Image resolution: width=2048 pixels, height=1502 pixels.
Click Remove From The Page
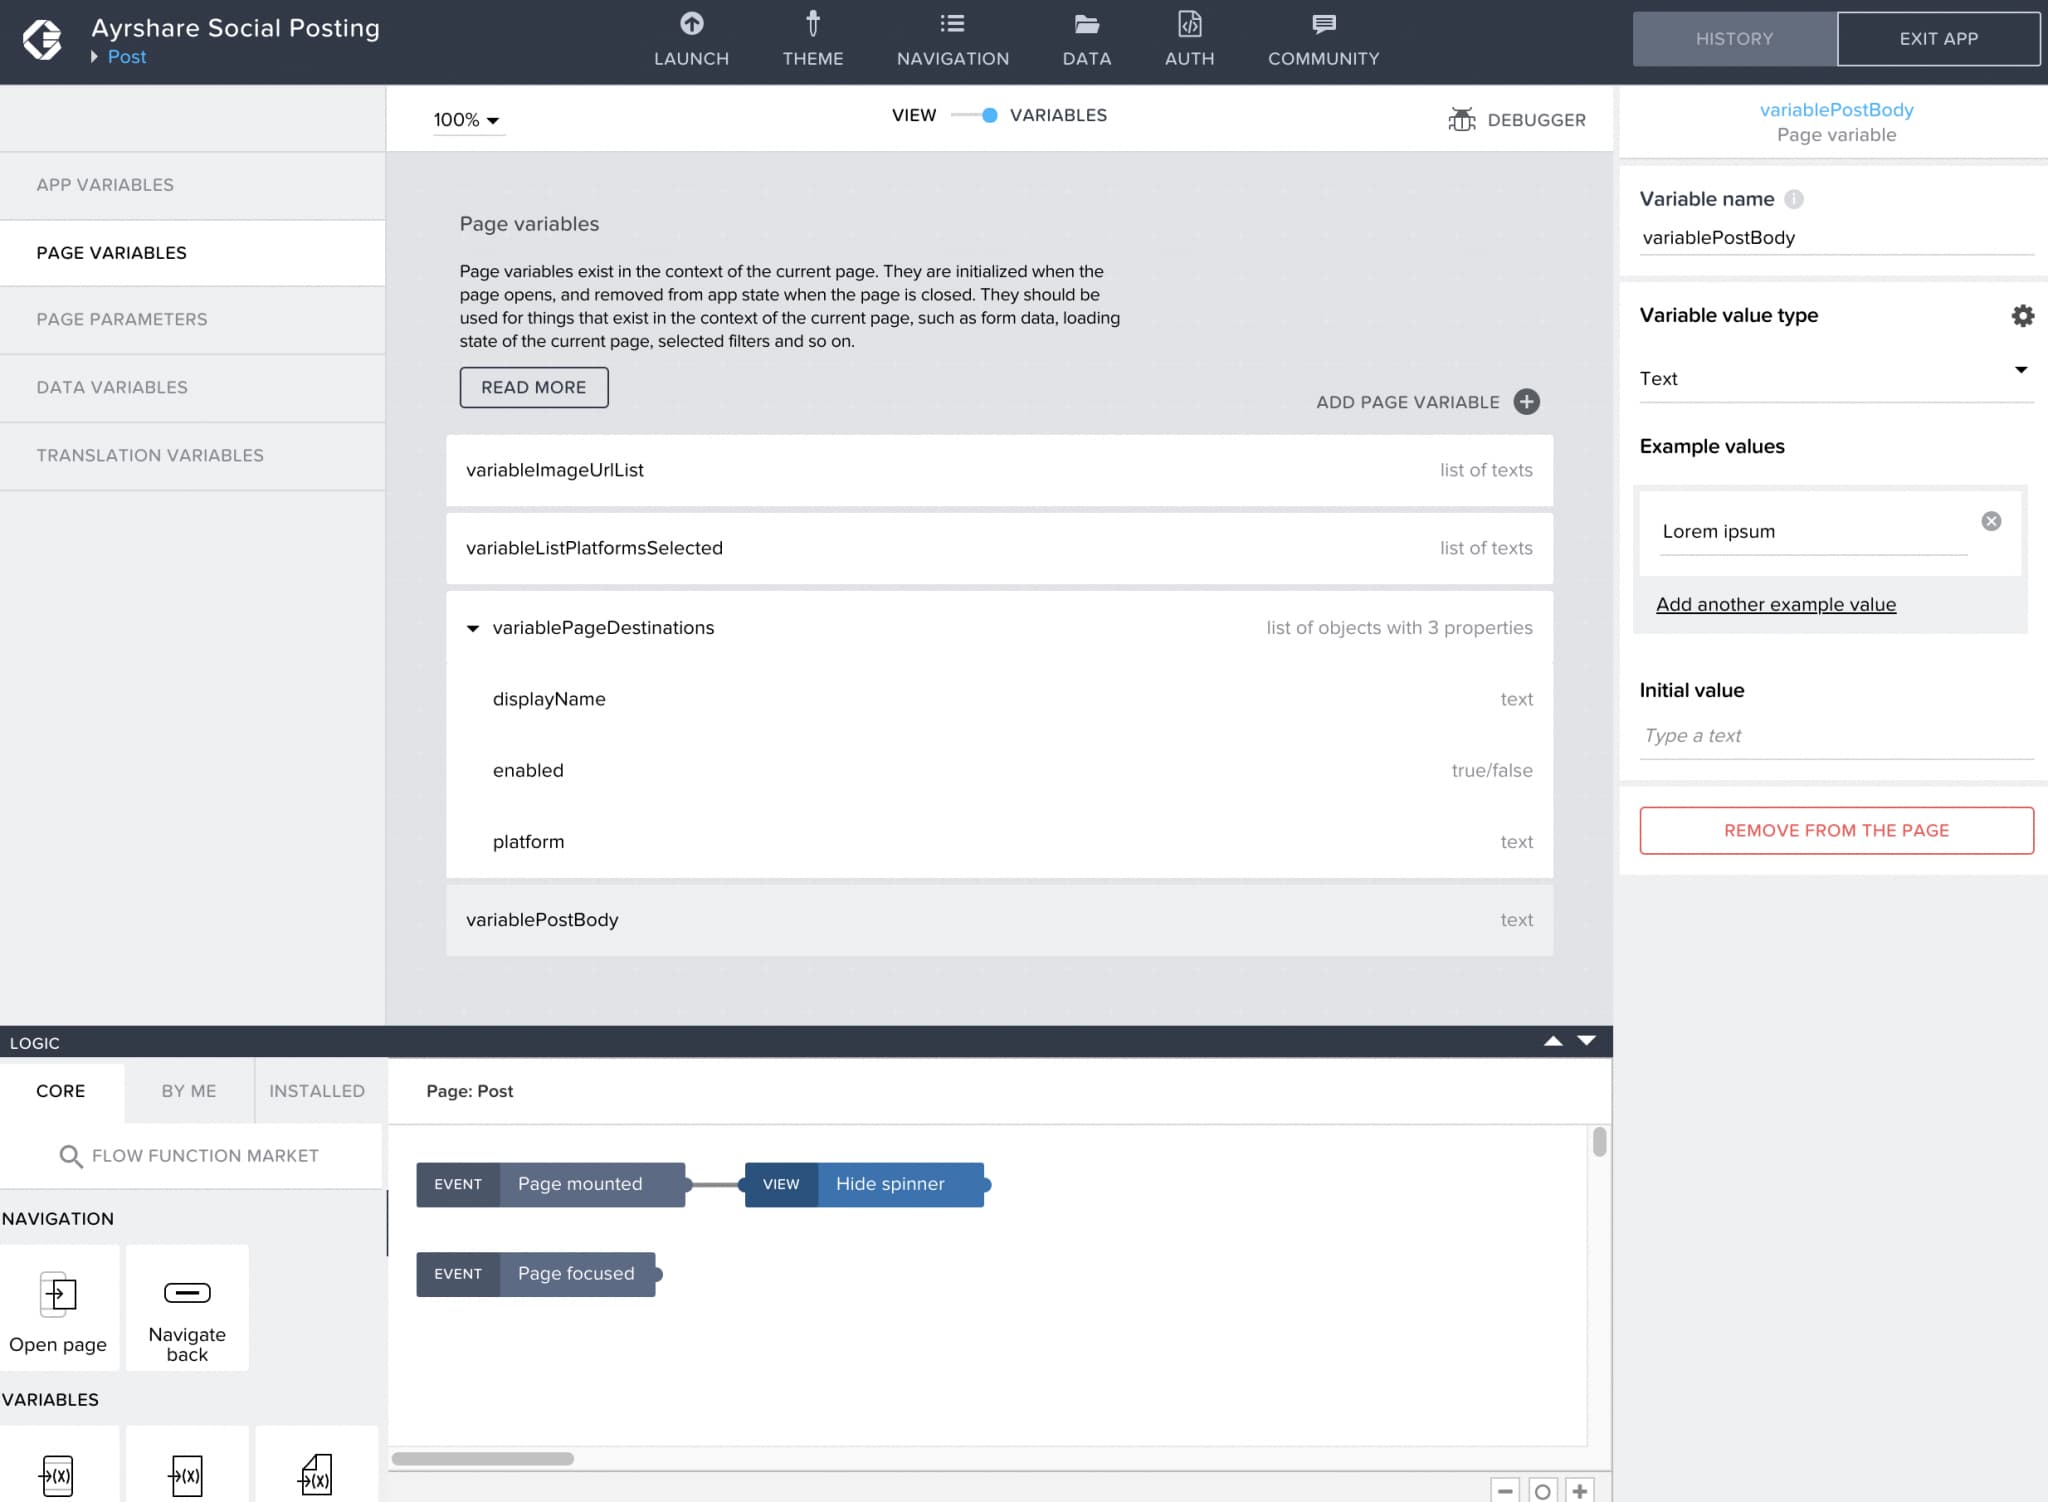(1836, 830)
